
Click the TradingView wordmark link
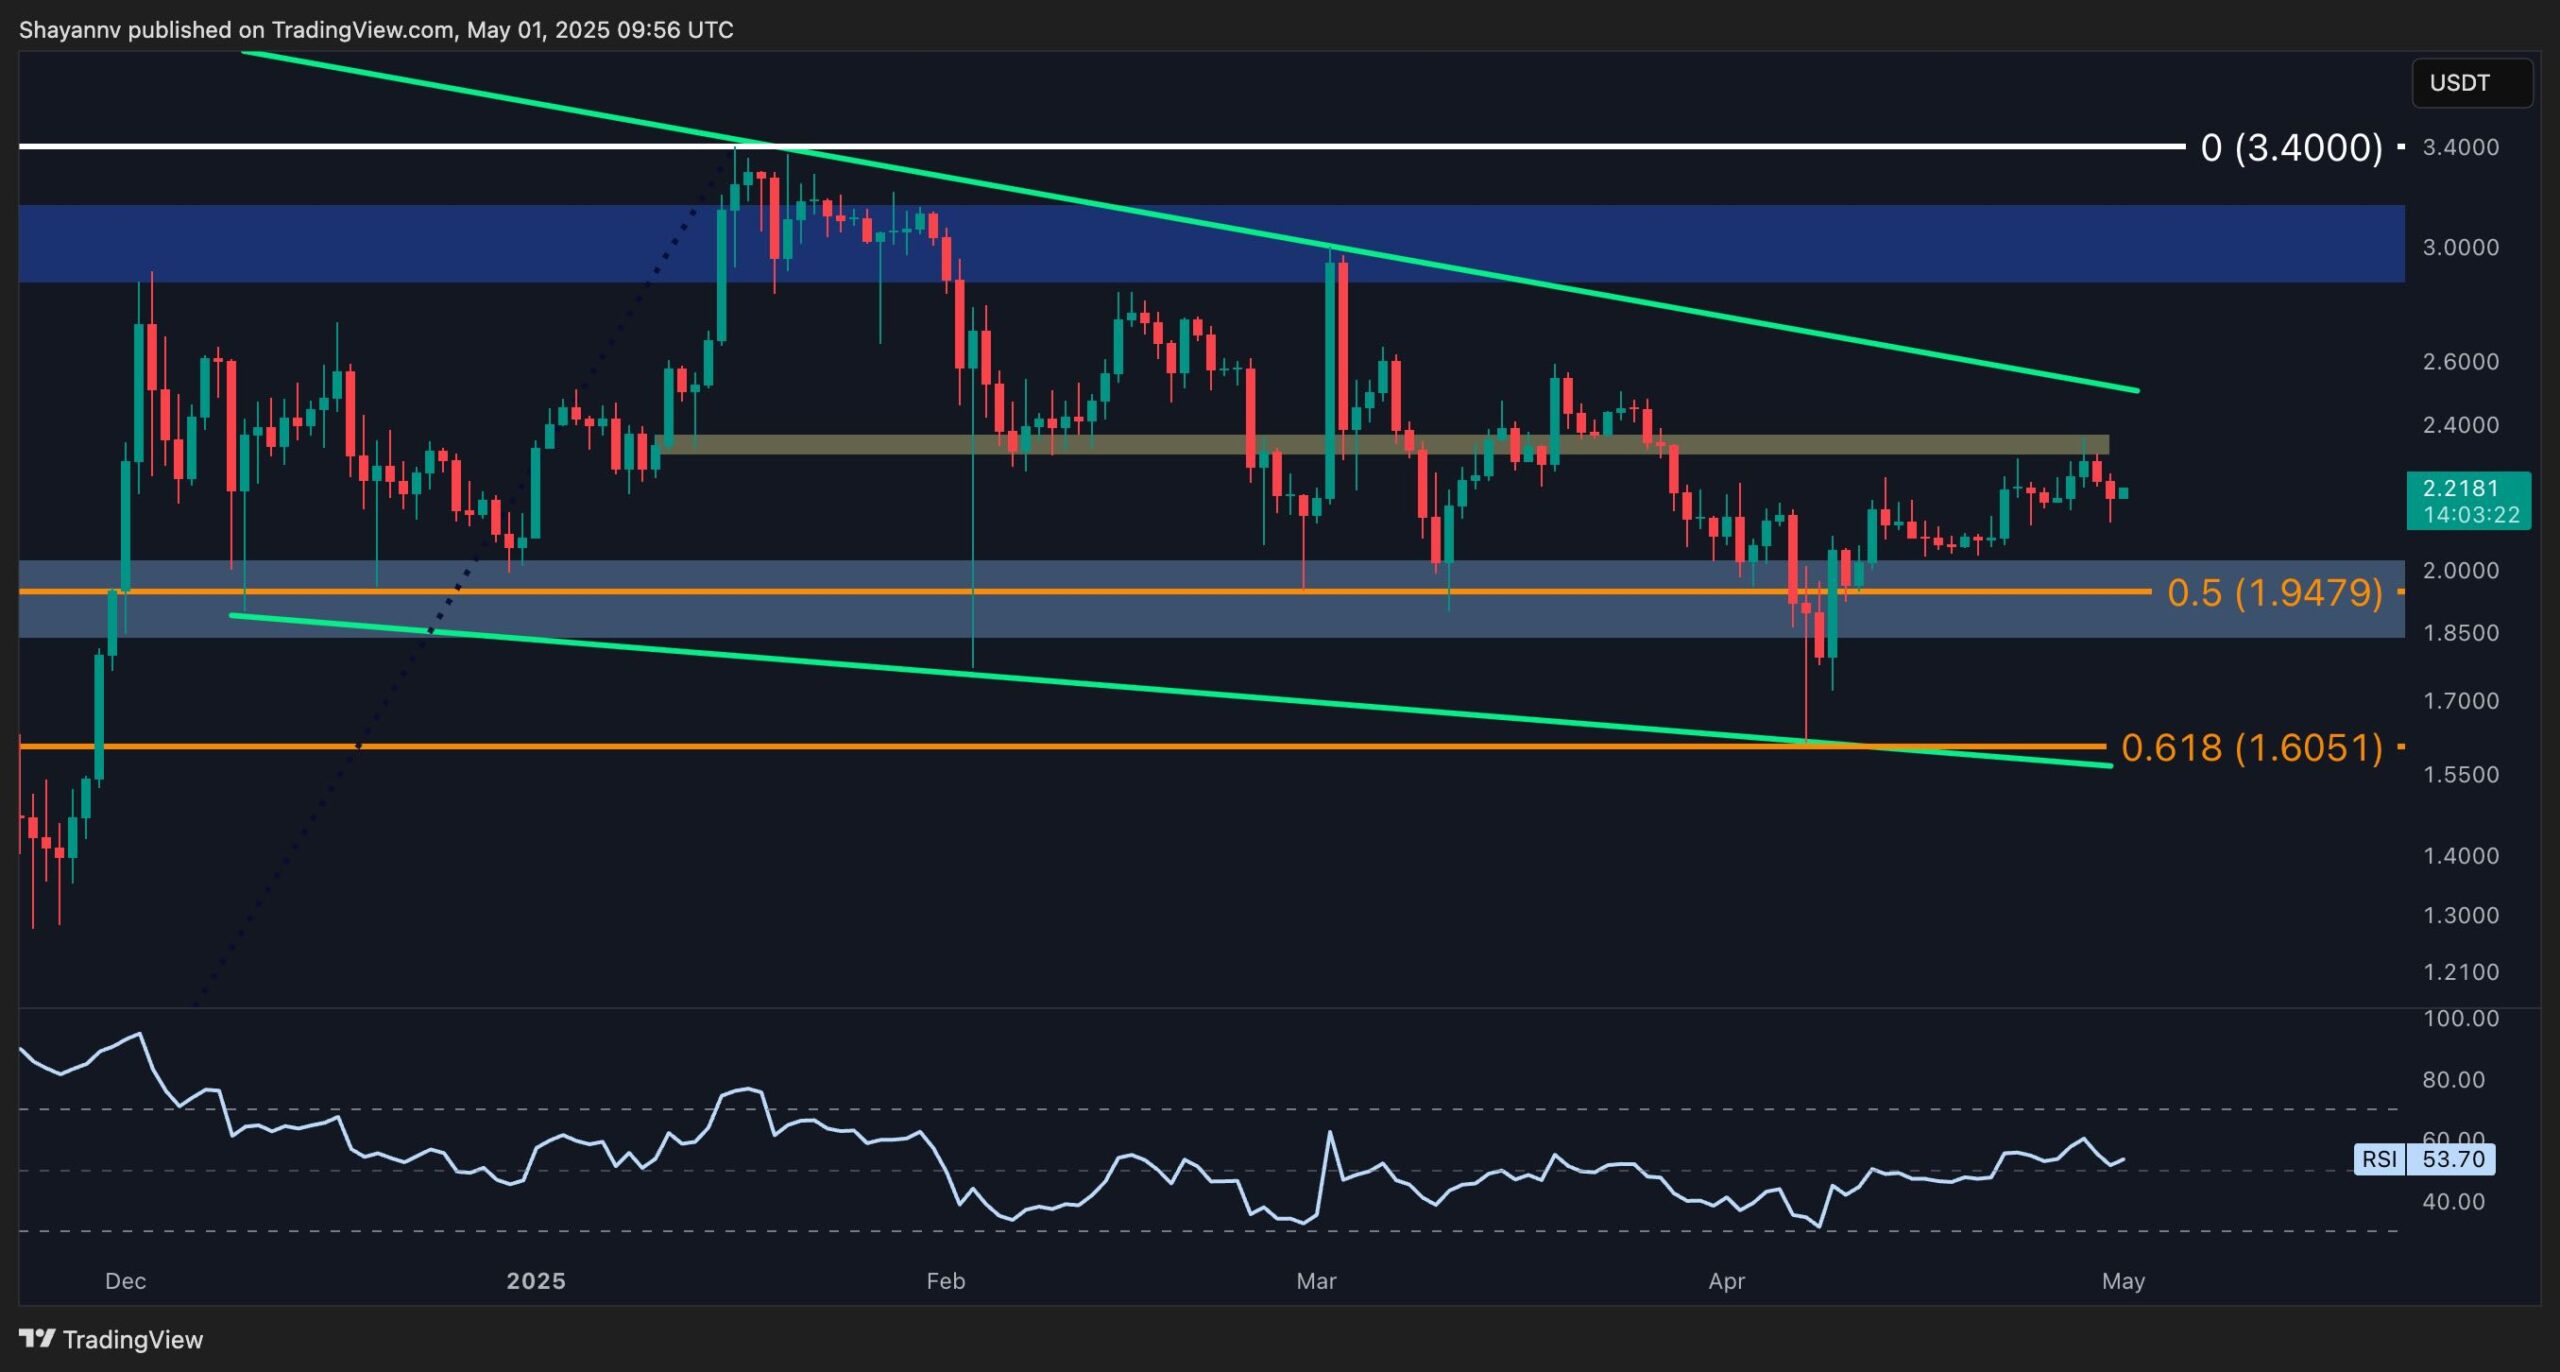132,1339
